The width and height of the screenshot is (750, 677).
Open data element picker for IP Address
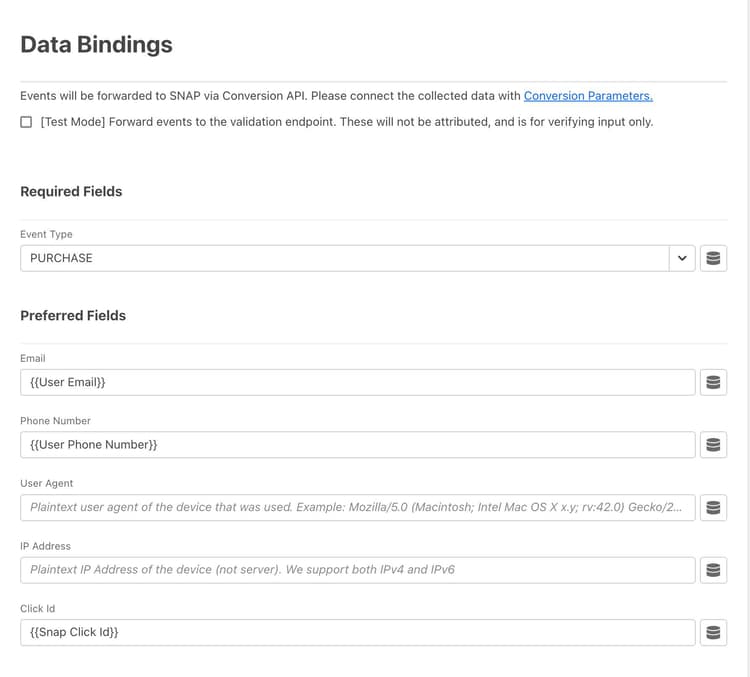(713, 570)
